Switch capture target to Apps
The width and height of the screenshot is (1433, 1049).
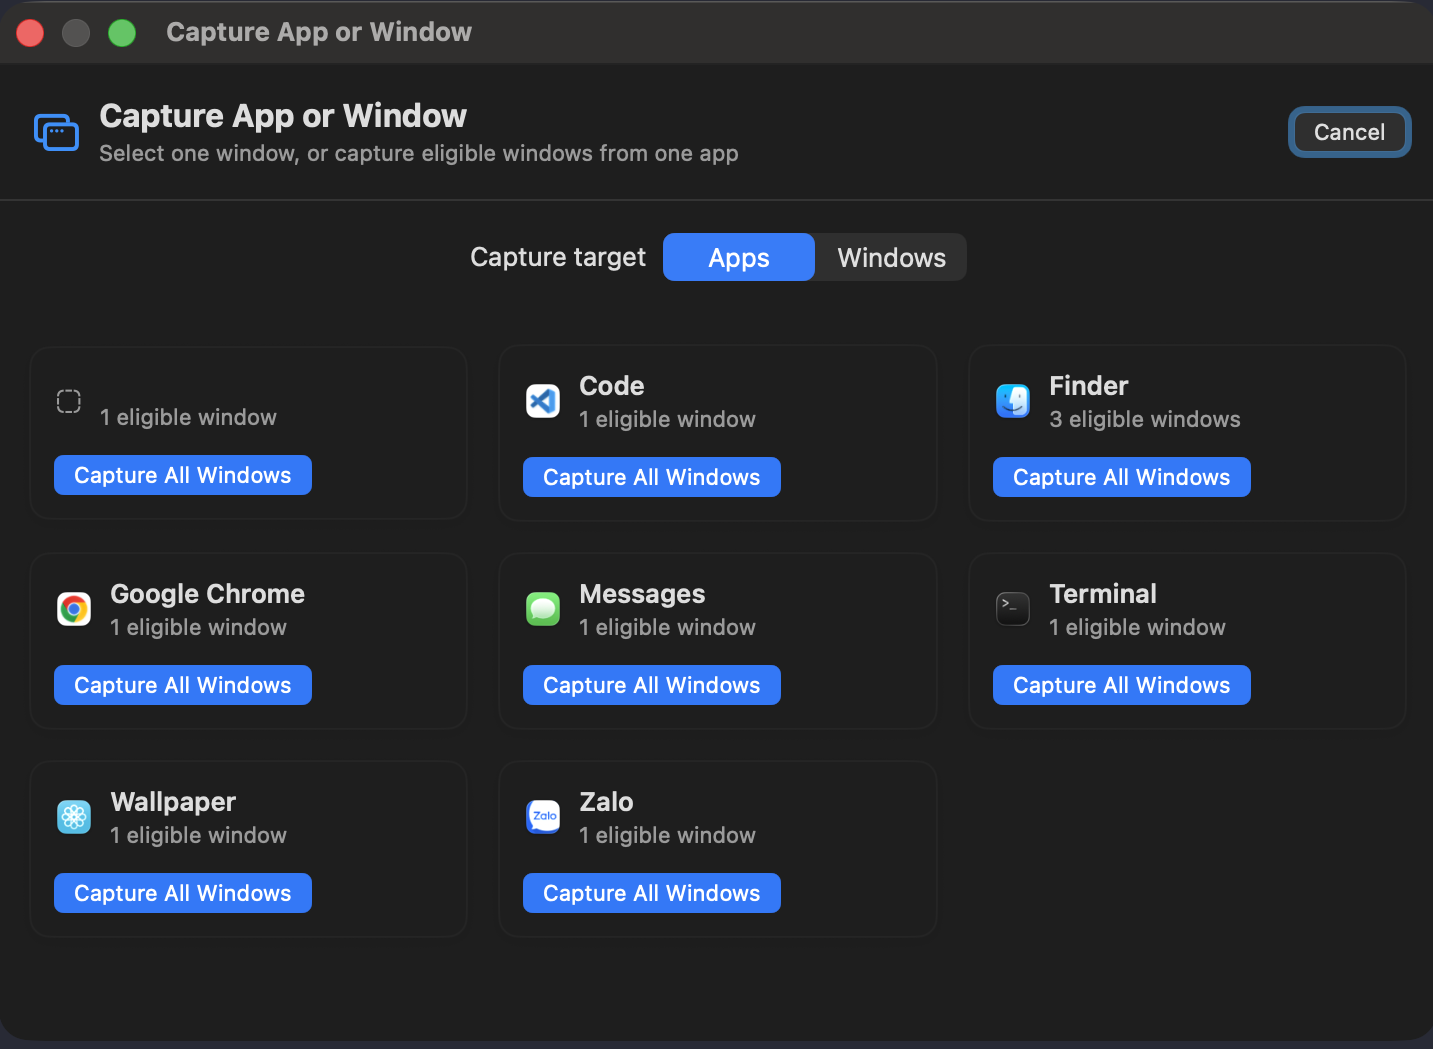pos(739,257)
